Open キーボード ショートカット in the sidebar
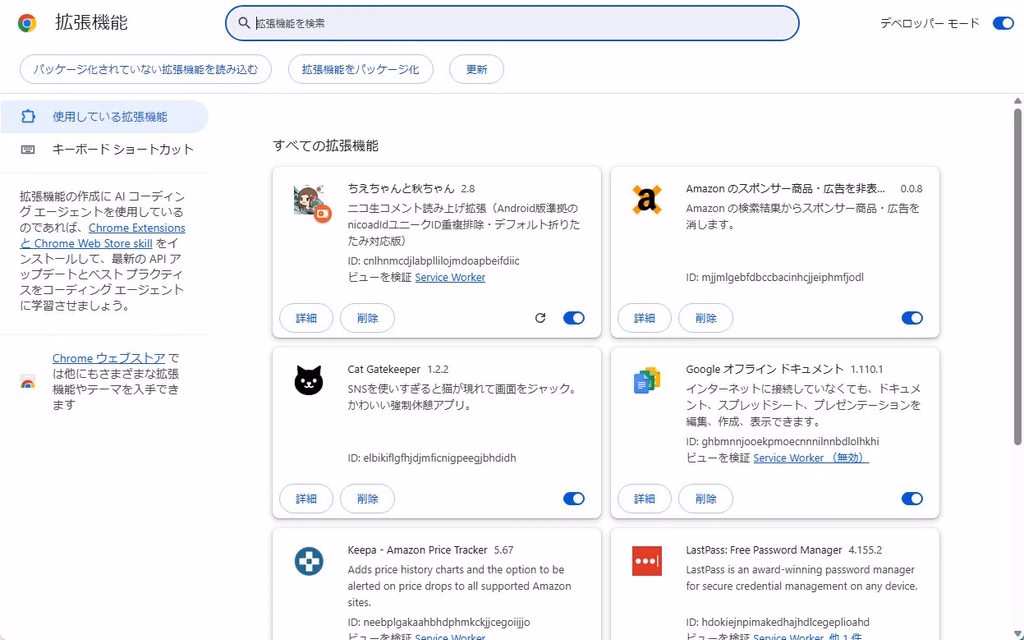The width and height of the screenshot is (1024, 640). (104, 150)
